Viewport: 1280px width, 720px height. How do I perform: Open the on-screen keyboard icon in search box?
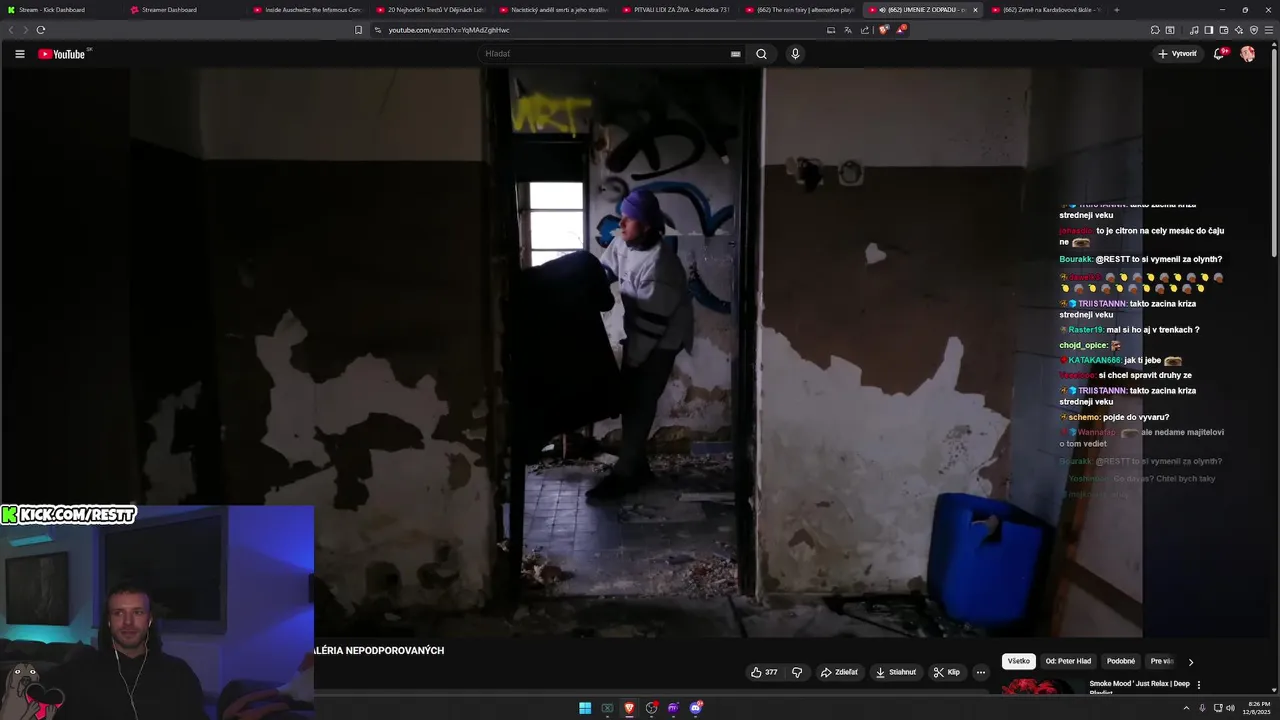[736, 54]
